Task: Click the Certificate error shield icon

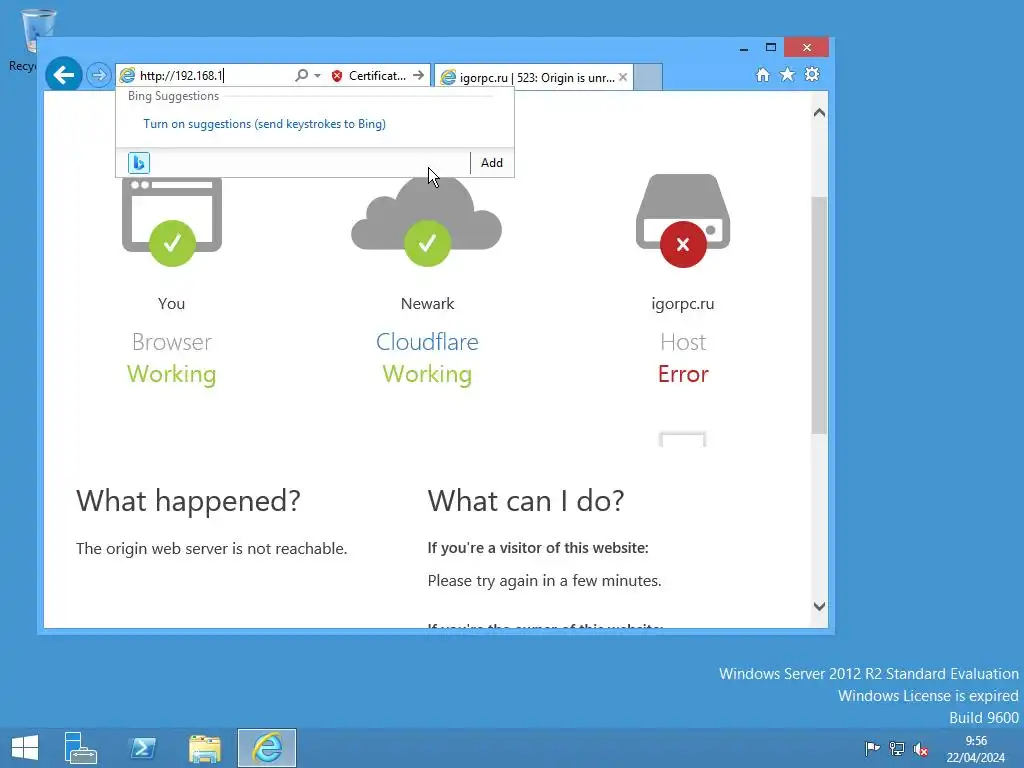Action: tap(337, 76)
